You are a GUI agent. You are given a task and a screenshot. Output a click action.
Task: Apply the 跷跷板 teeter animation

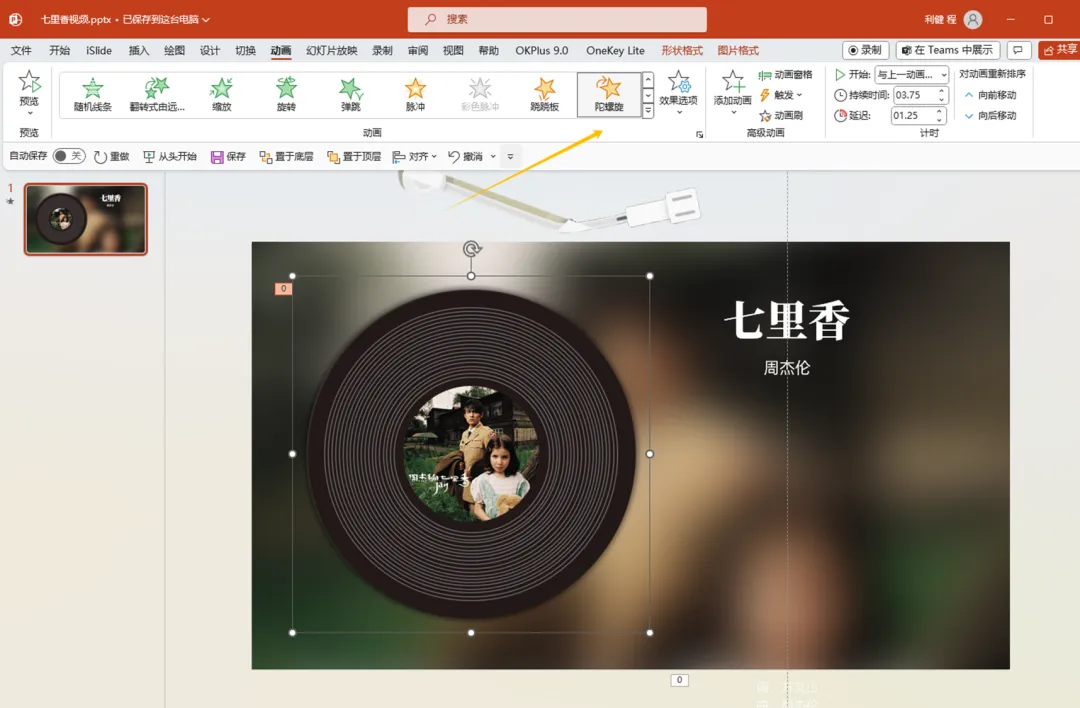pyautogui.click(x=545, y=94)
